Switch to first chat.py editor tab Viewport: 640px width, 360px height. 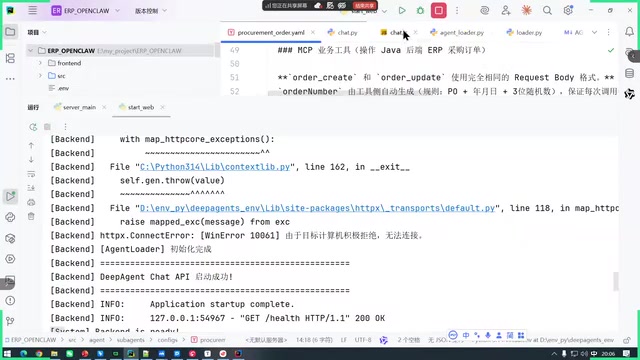[343, 33]
